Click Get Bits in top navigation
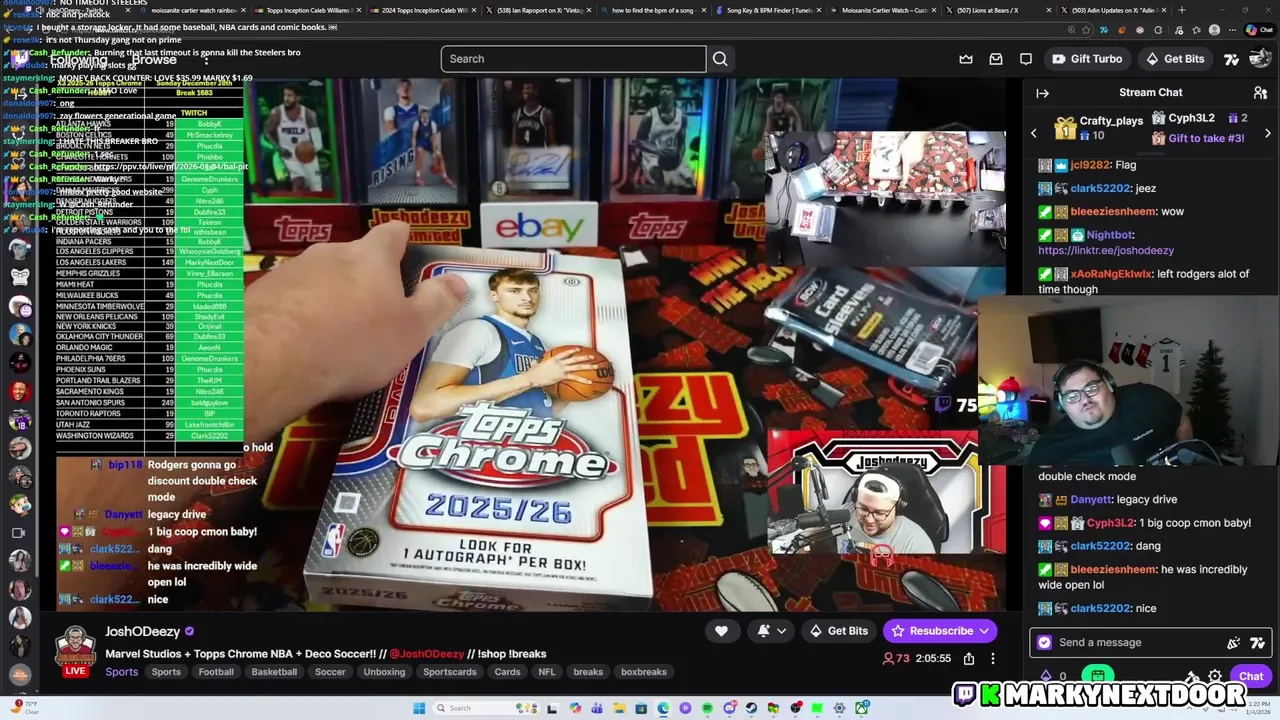 [x=1174, y=59]
